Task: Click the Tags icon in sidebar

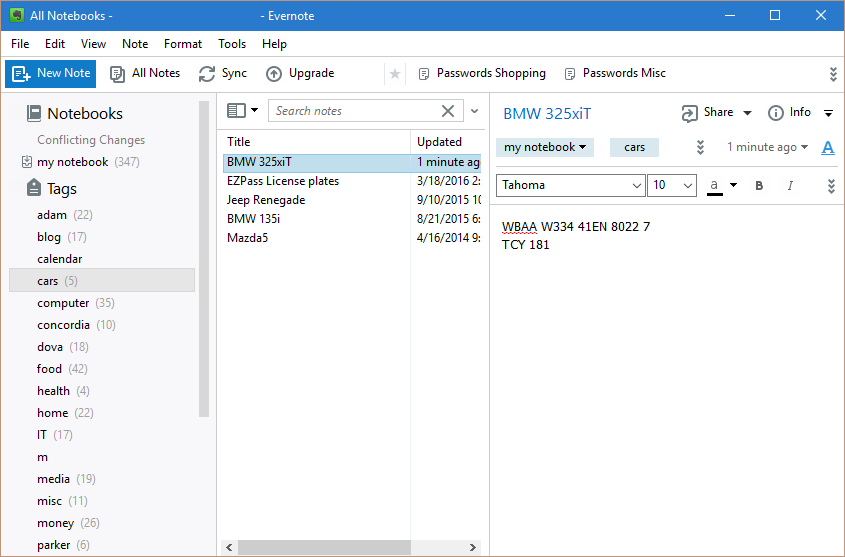Action: [33, 188]
